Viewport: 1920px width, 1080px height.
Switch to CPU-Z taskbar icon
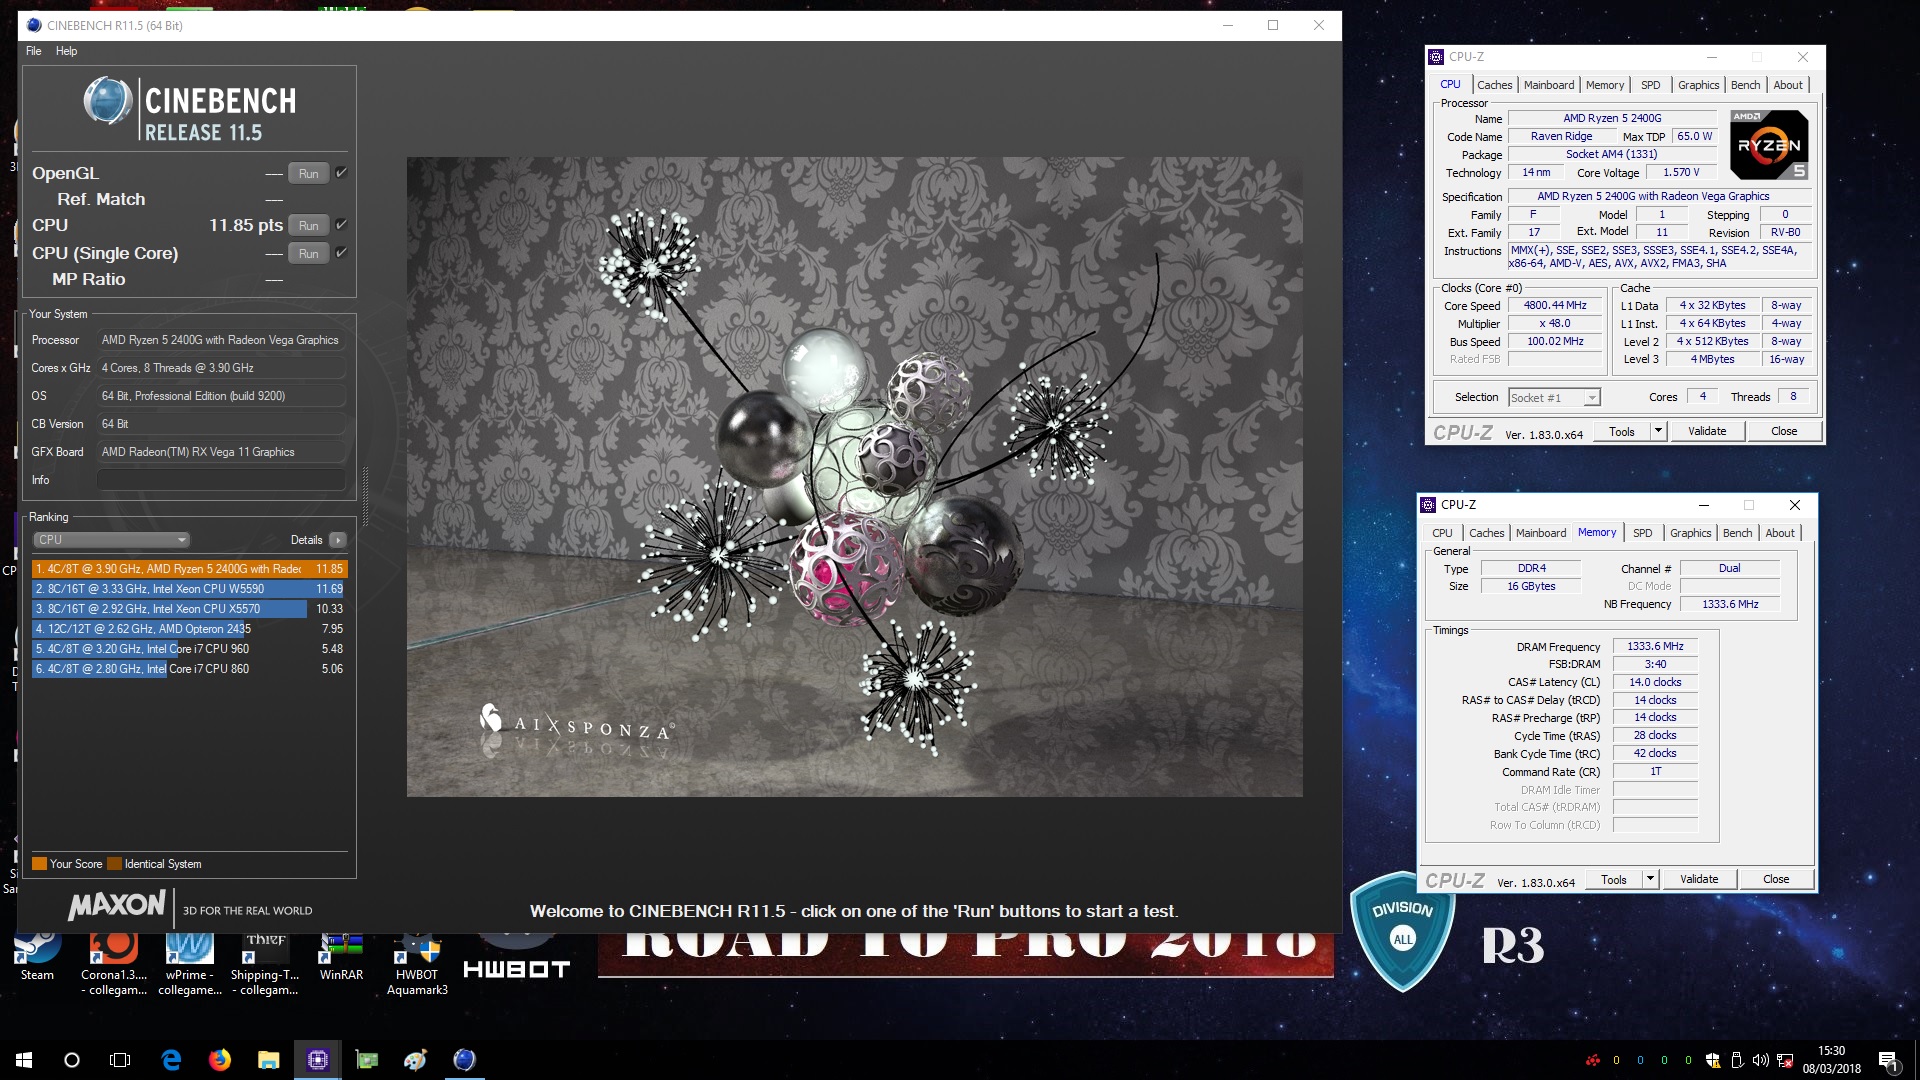(318, 1060)
